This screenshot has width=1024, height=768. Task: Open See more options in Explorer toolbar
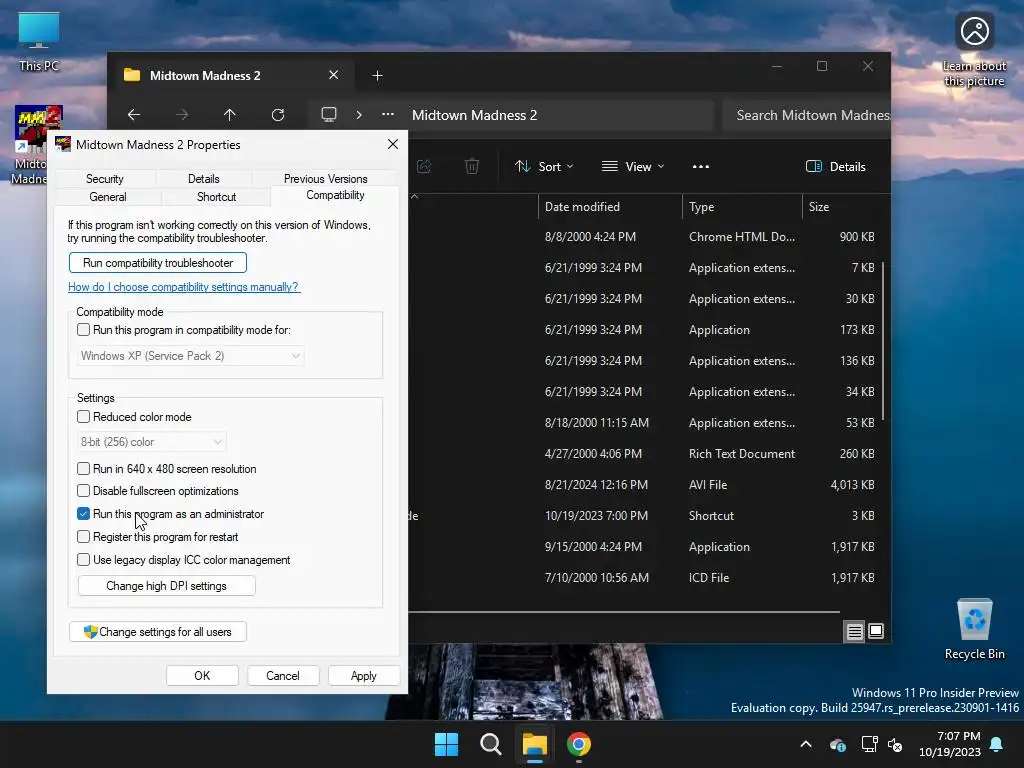point(701,167)
